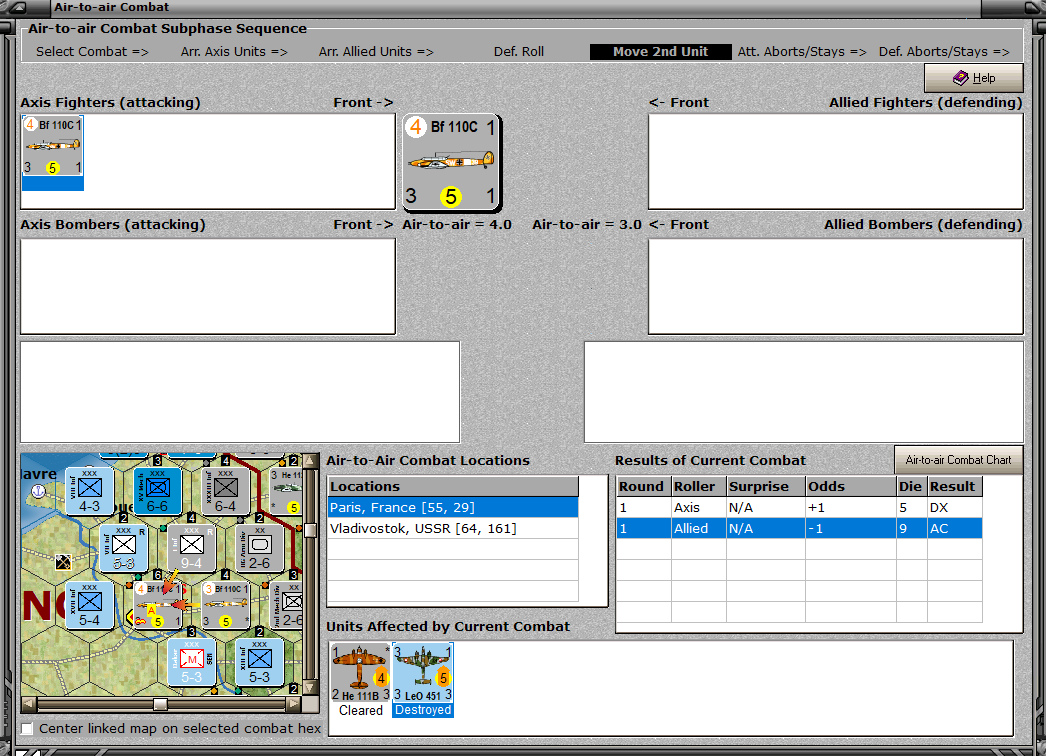The height and width of the screenshot is (756, 1046).
Task: Click the large Bf 110C front fighter counter
Action: point(452,162)
